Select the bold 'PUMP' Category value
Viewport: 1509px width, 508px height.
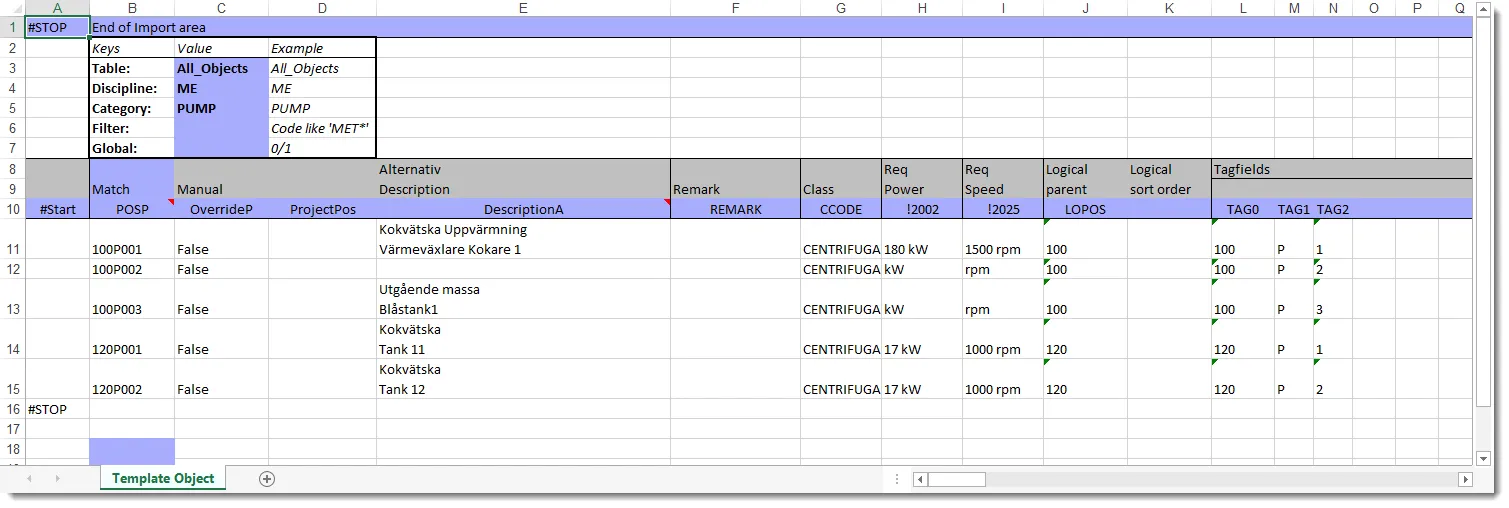click(221, 108)
